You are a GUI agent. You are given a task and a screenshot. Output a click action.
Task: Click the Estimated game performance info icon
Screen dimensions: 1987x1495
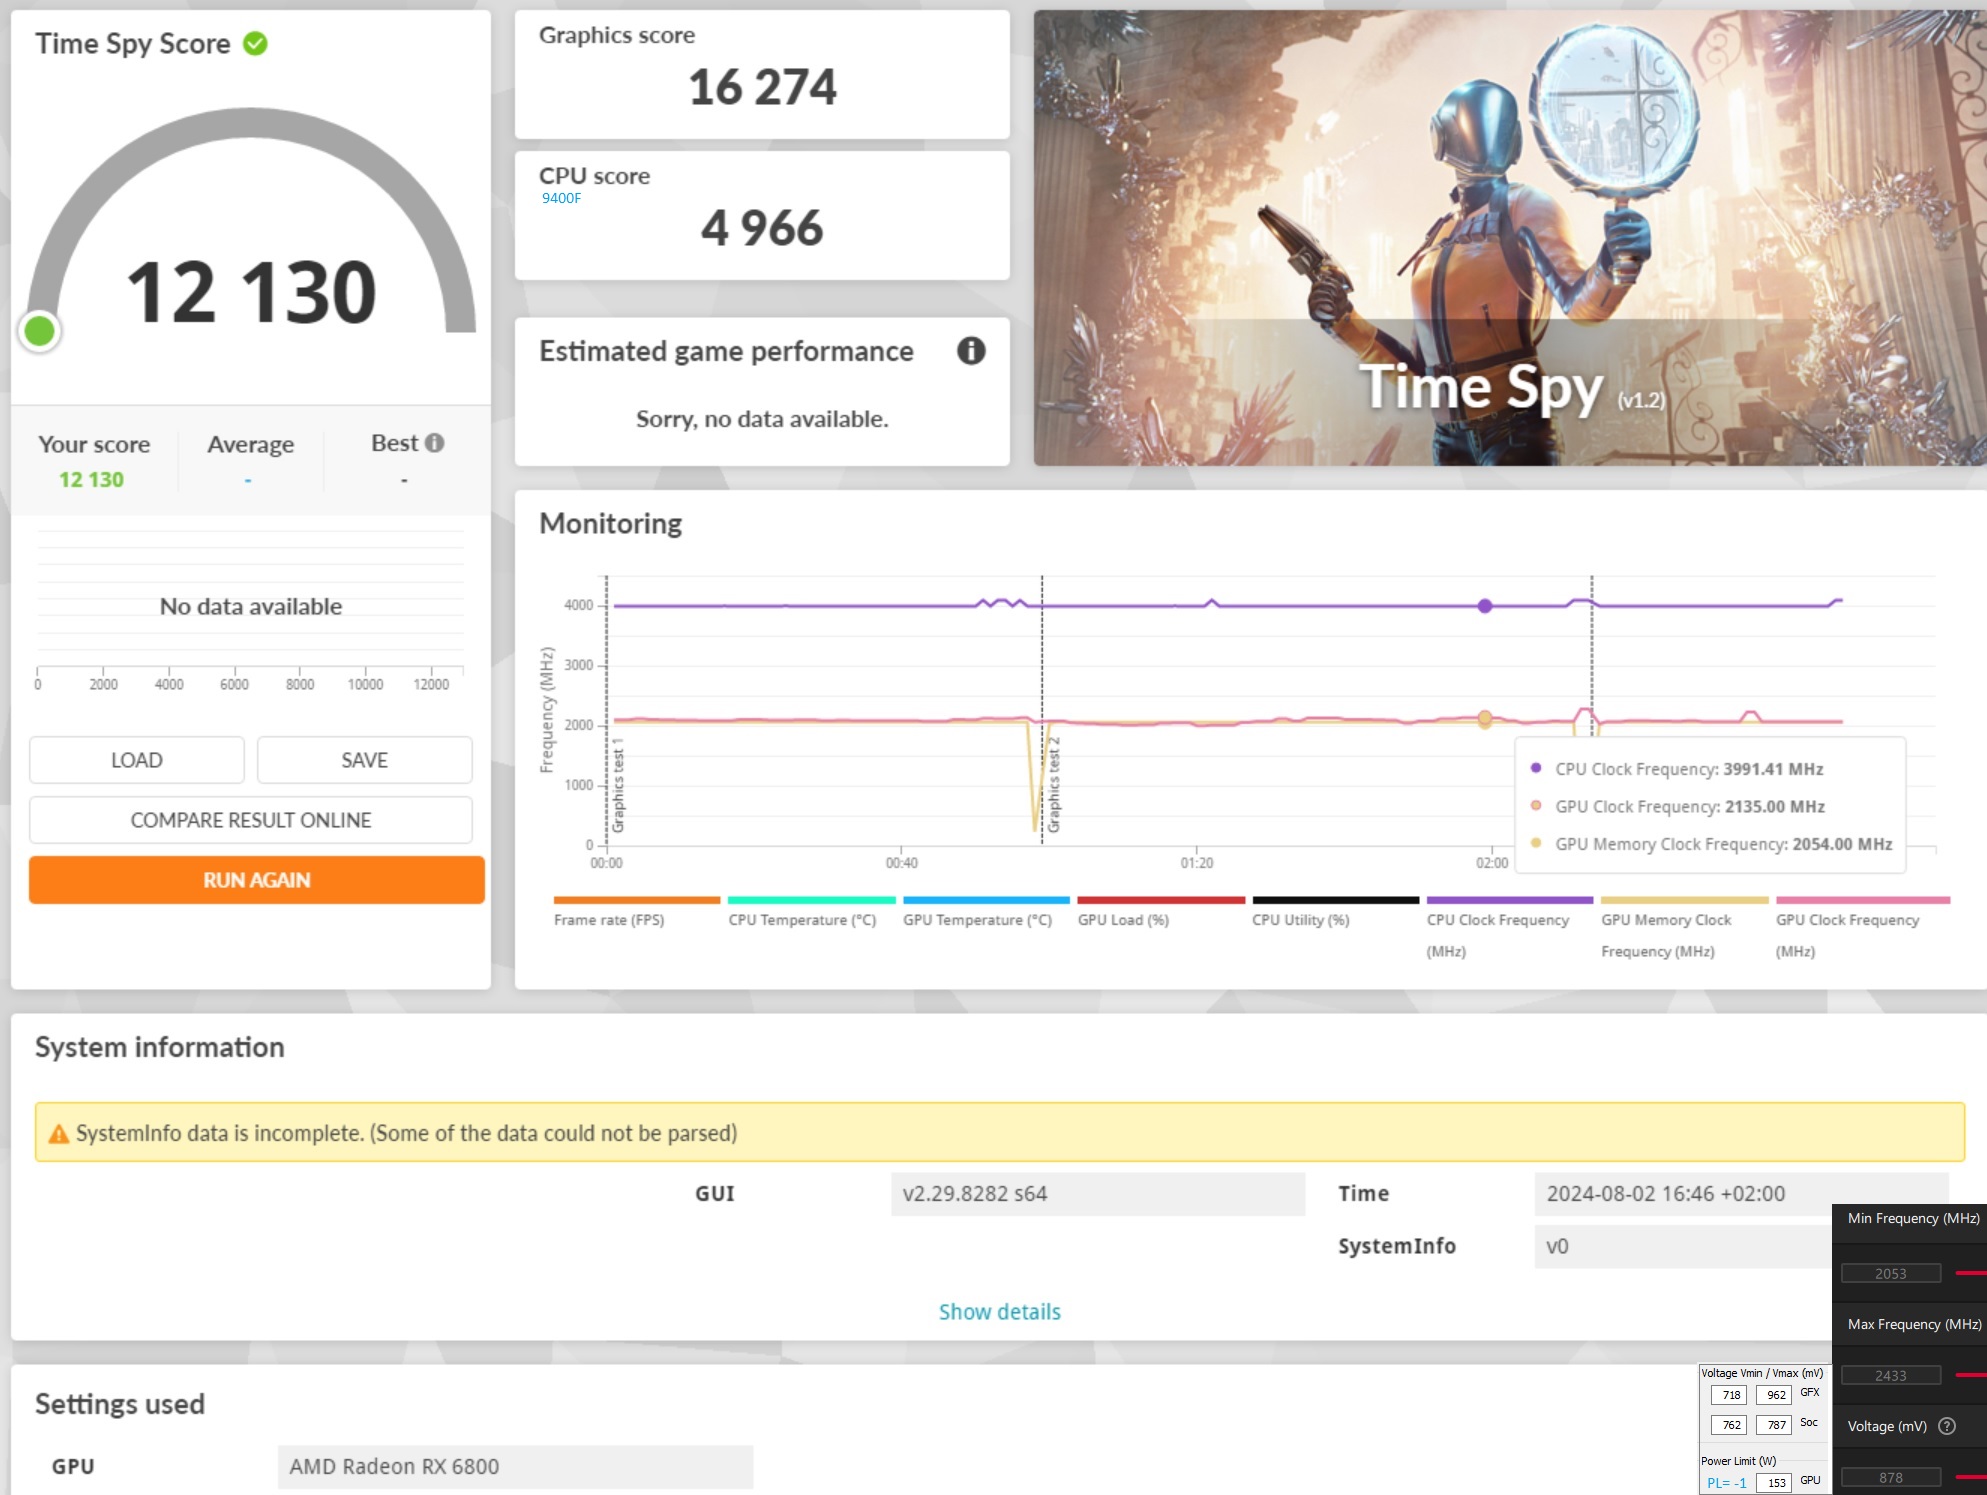tap(970, 351)
